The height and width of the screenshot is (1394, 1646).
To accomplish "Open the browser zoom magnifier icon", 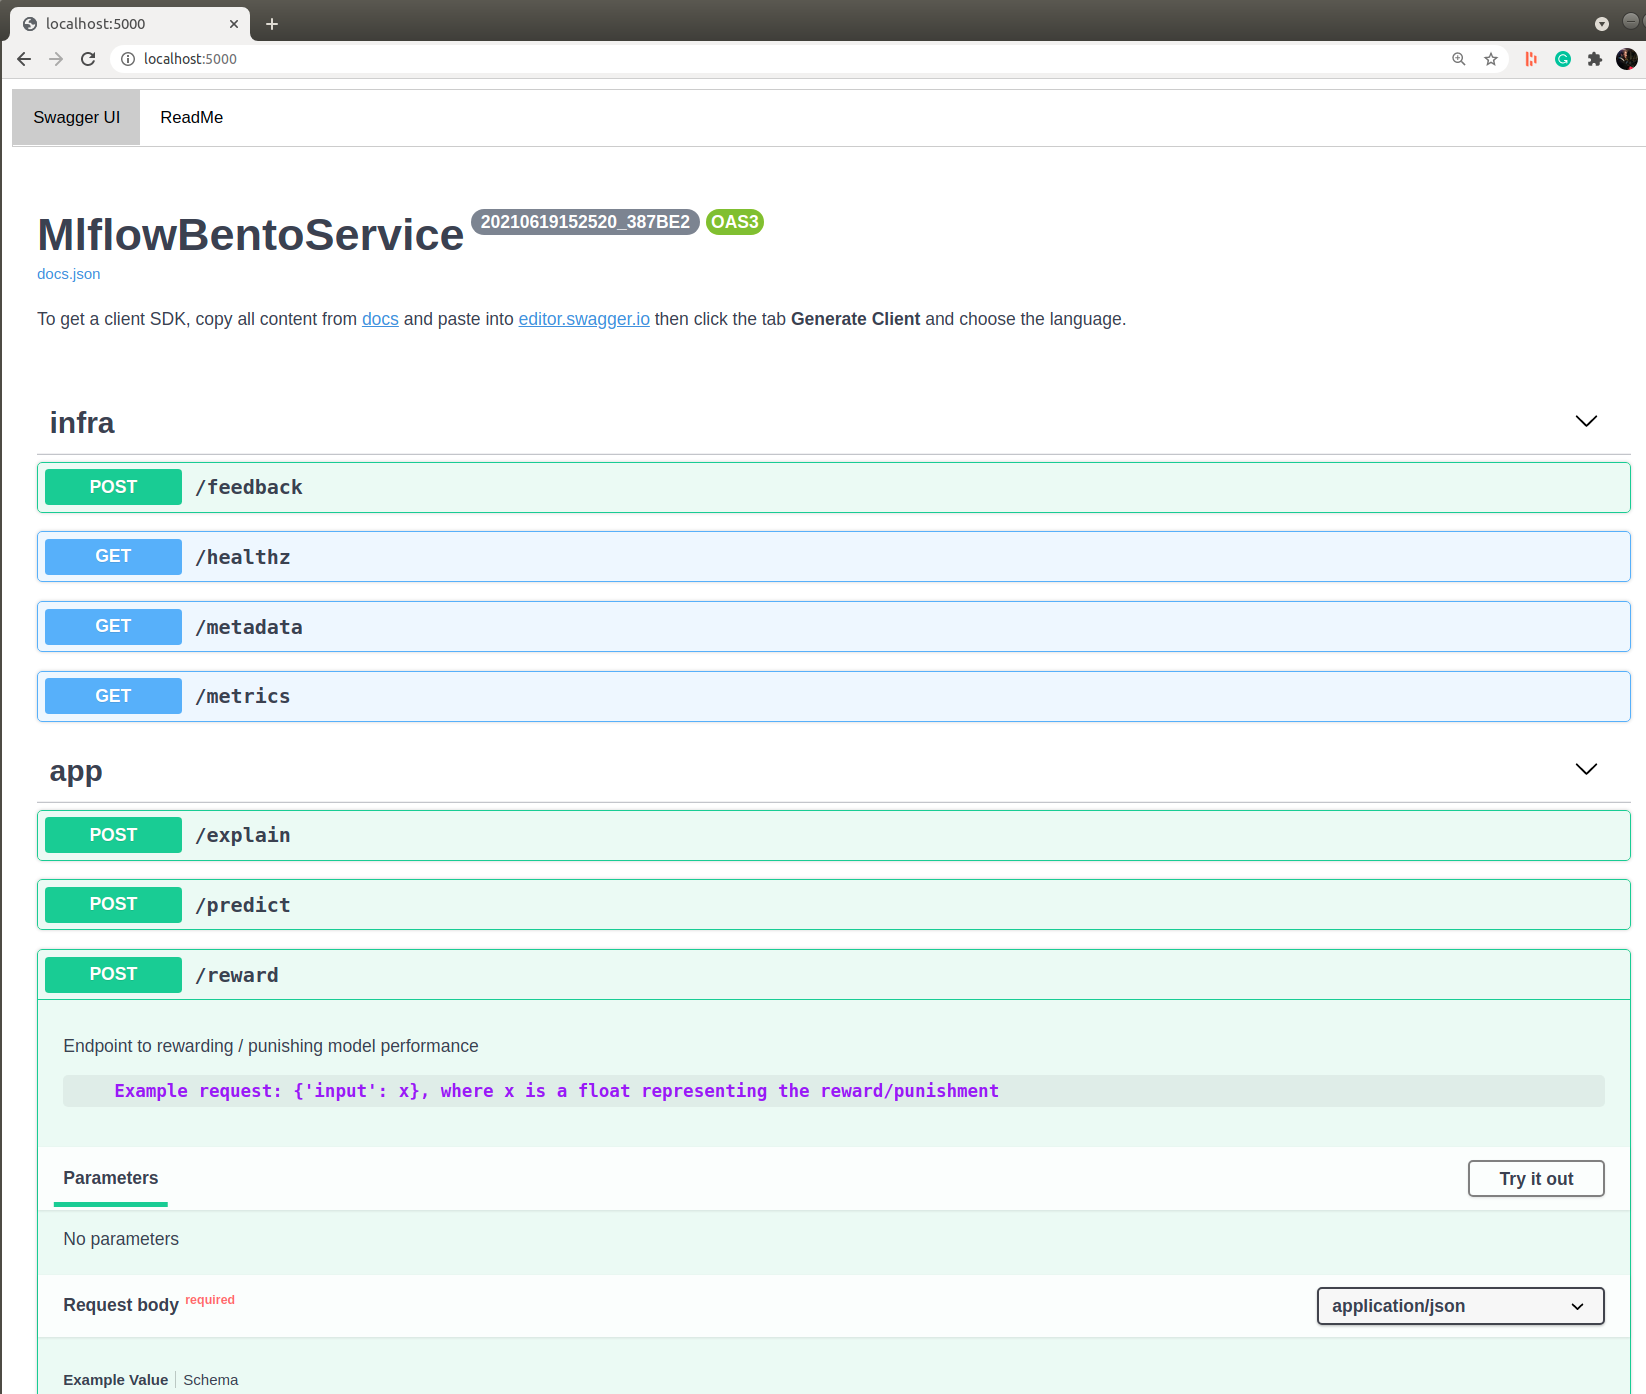I will (x=1459, y=59).
